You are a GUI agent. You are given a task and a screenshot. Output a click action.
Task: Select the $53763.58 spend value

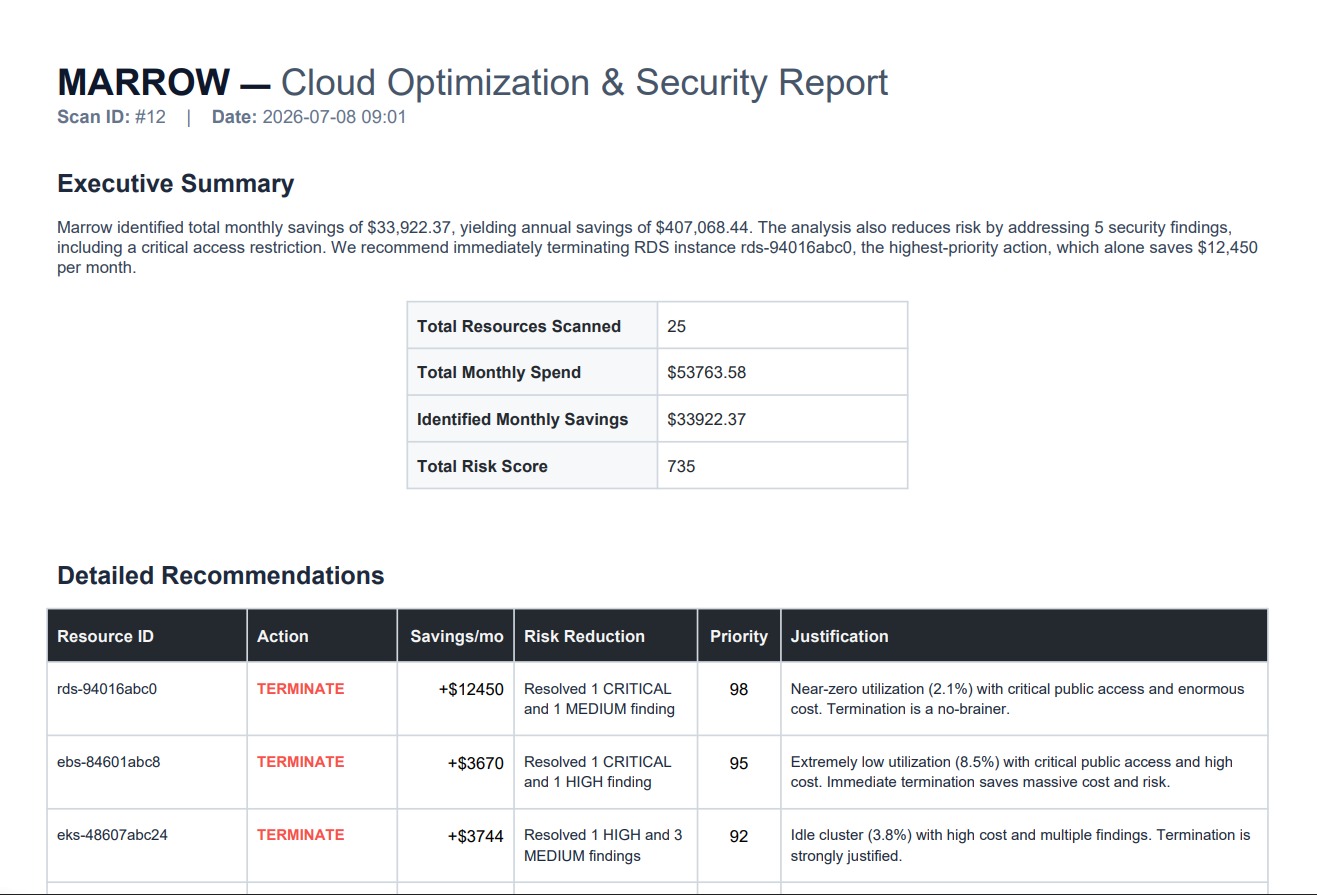707,372
